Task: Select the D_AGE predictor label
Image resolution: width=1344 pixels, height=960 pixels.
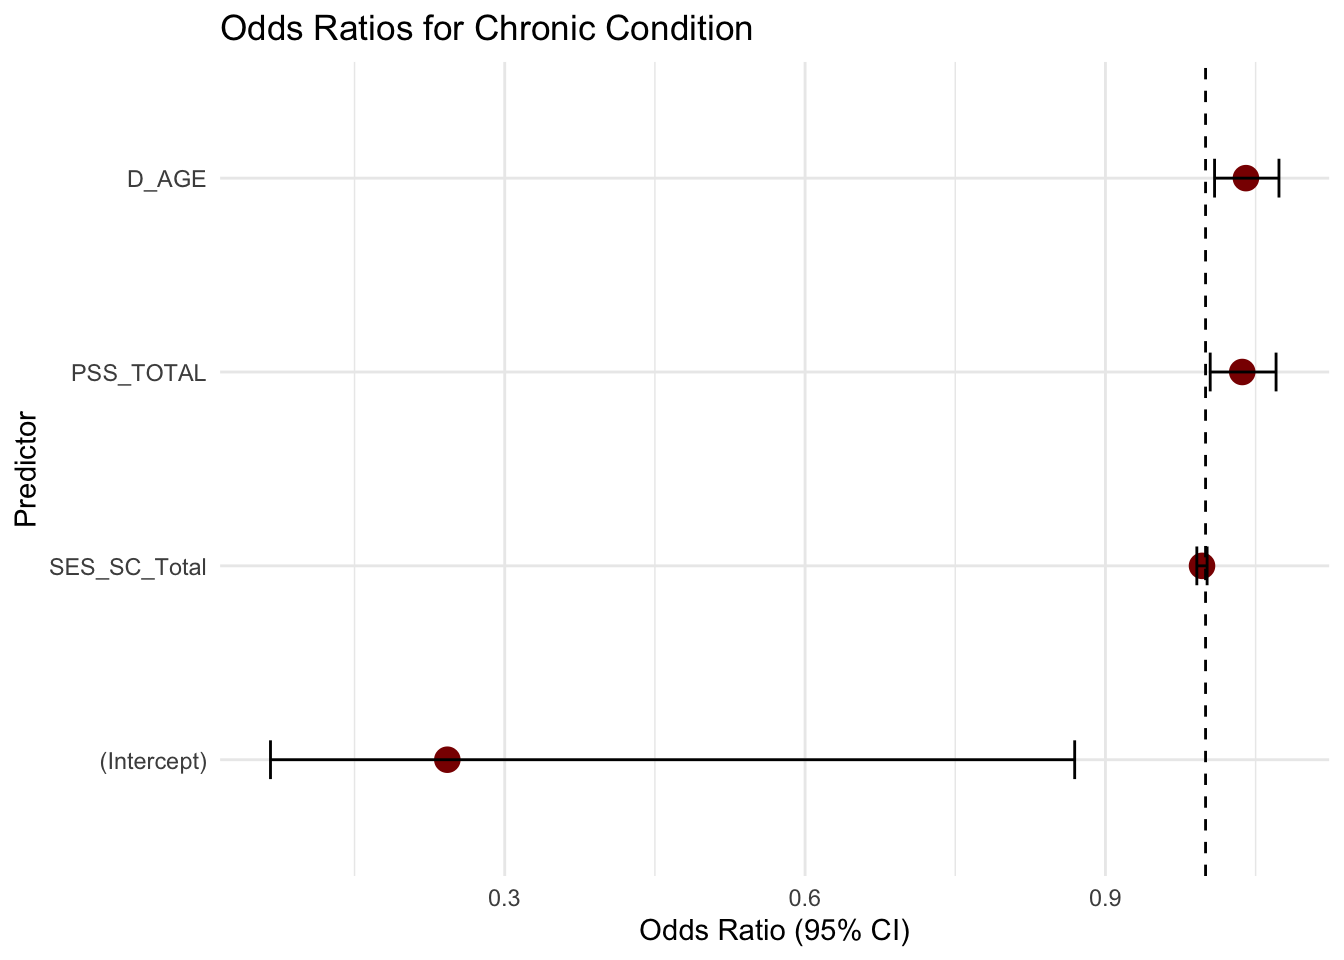Action: point(166,180)
